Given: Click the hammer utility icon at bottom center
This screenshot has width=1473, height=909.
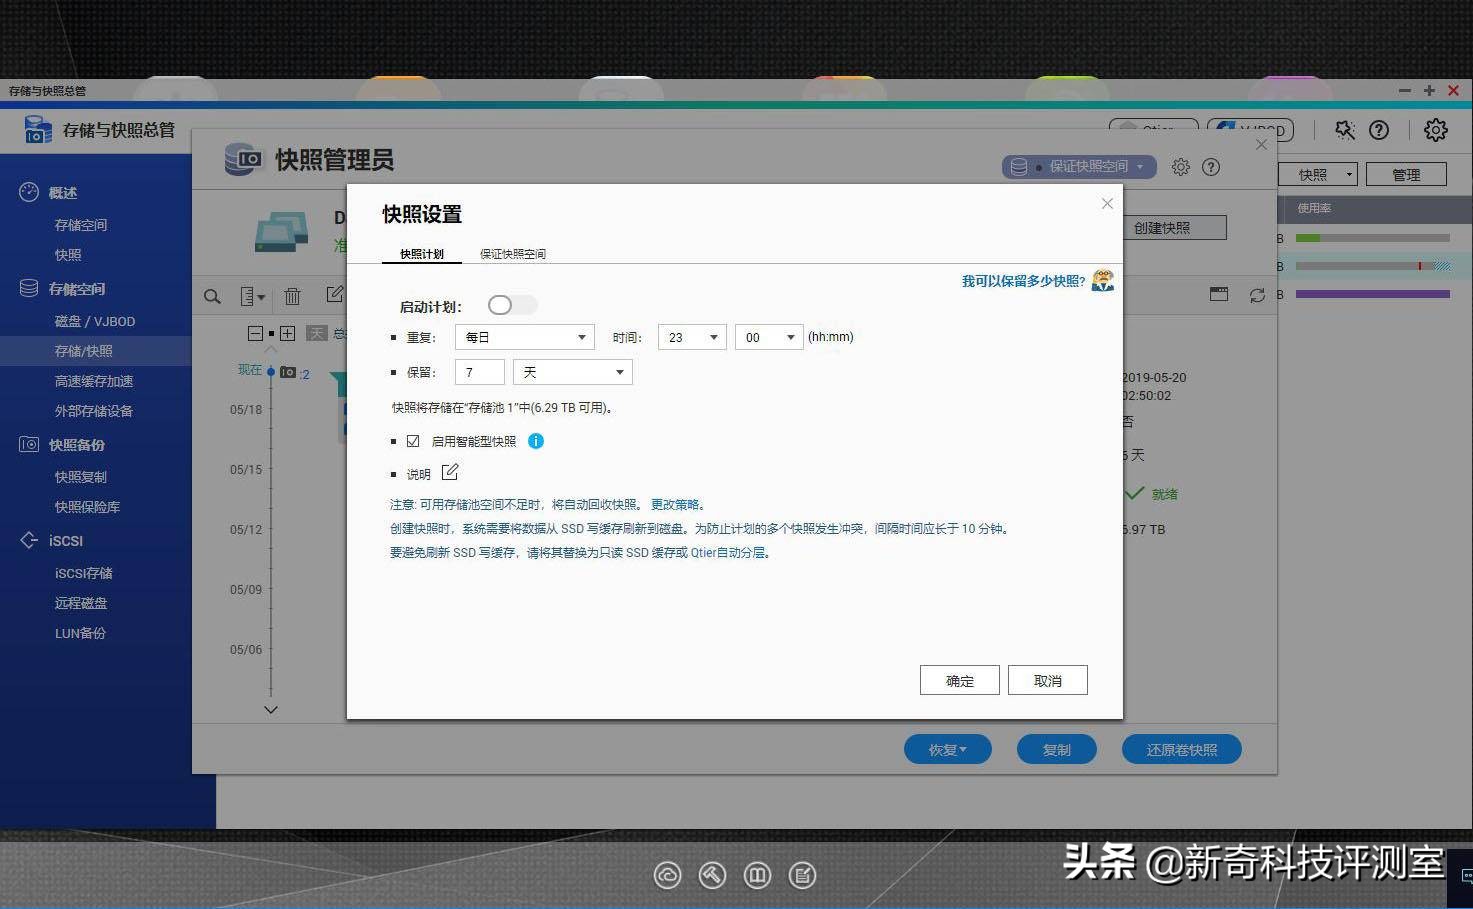Looking at the screenshot, I should click(712, 875).
